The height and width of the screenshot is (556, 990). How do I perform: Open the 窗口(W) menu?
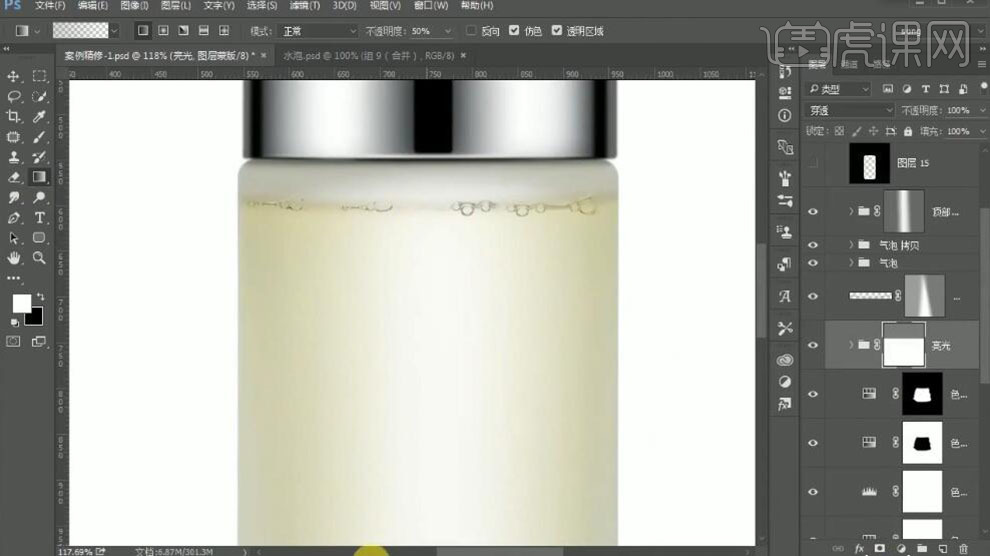[x=431, y=6]
